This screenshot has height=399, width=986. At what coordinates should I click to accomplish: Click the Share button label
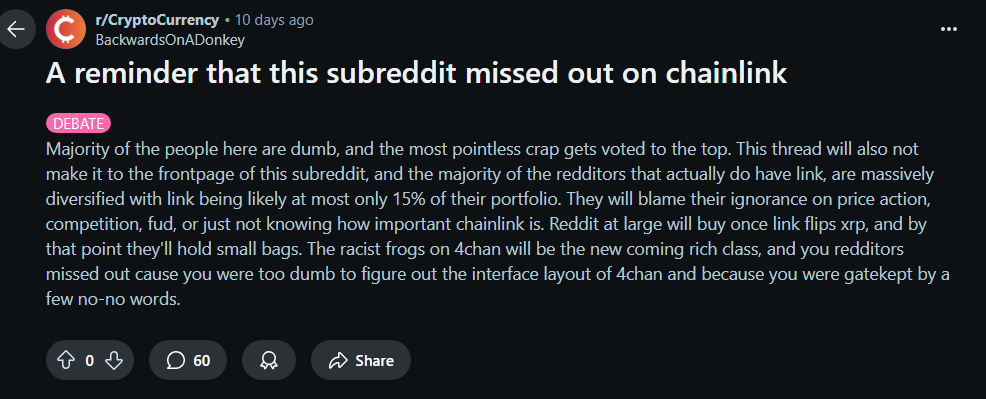click(375, 361)
